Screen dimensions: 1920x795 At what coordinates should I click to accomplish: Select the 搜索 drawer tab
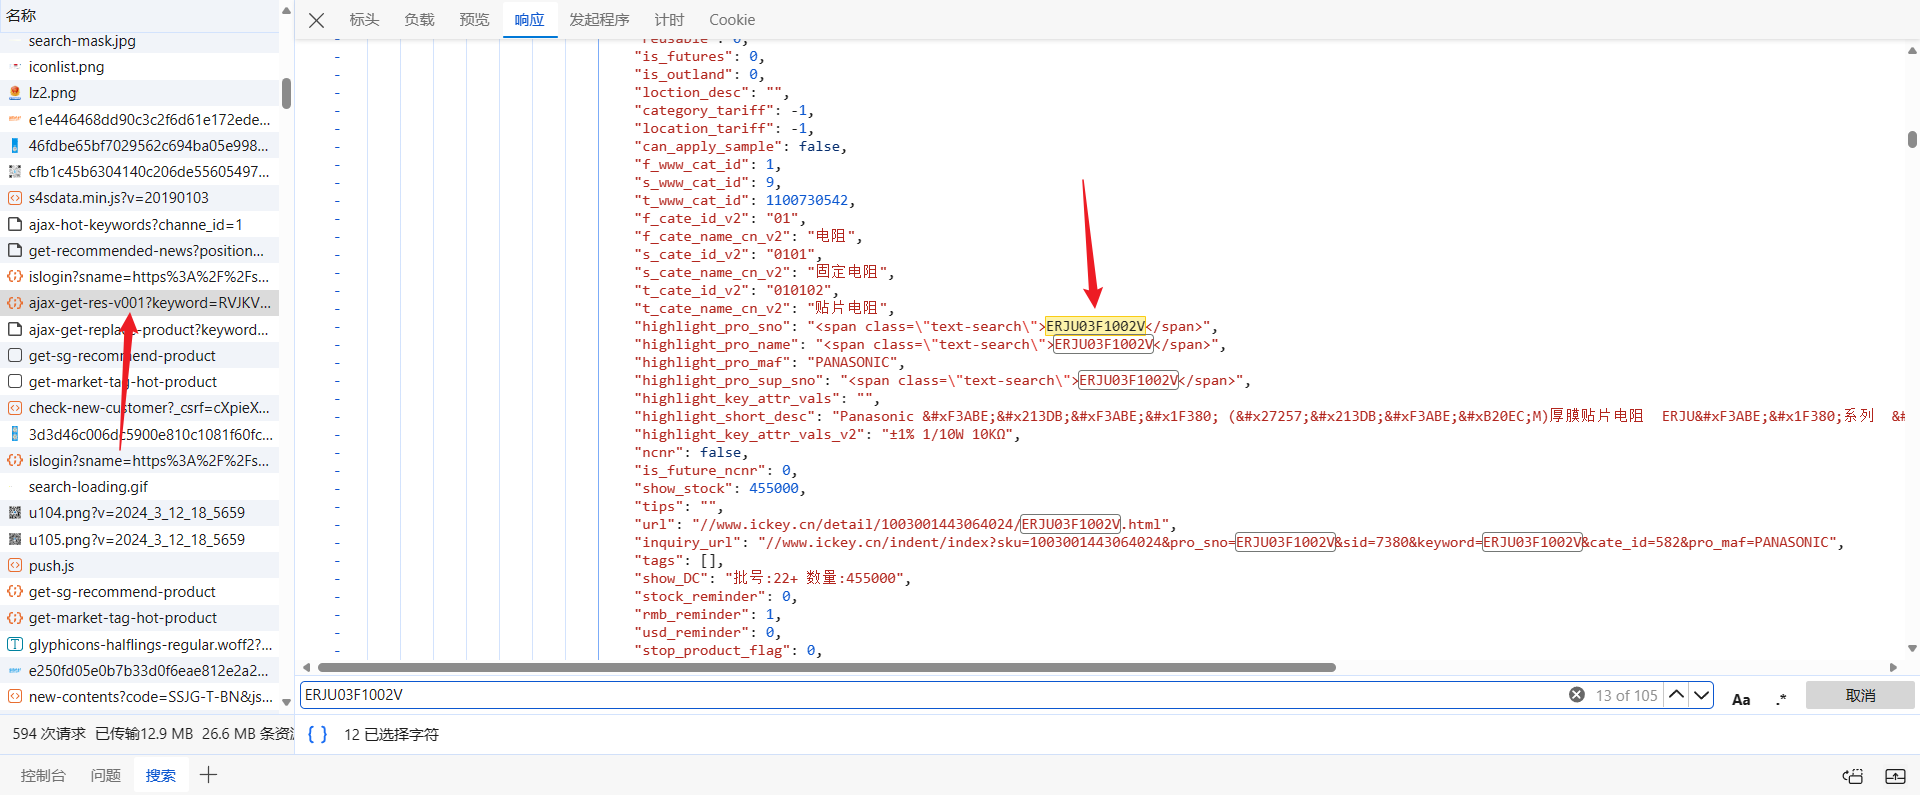pyautogui.click(x=160, y=775)
